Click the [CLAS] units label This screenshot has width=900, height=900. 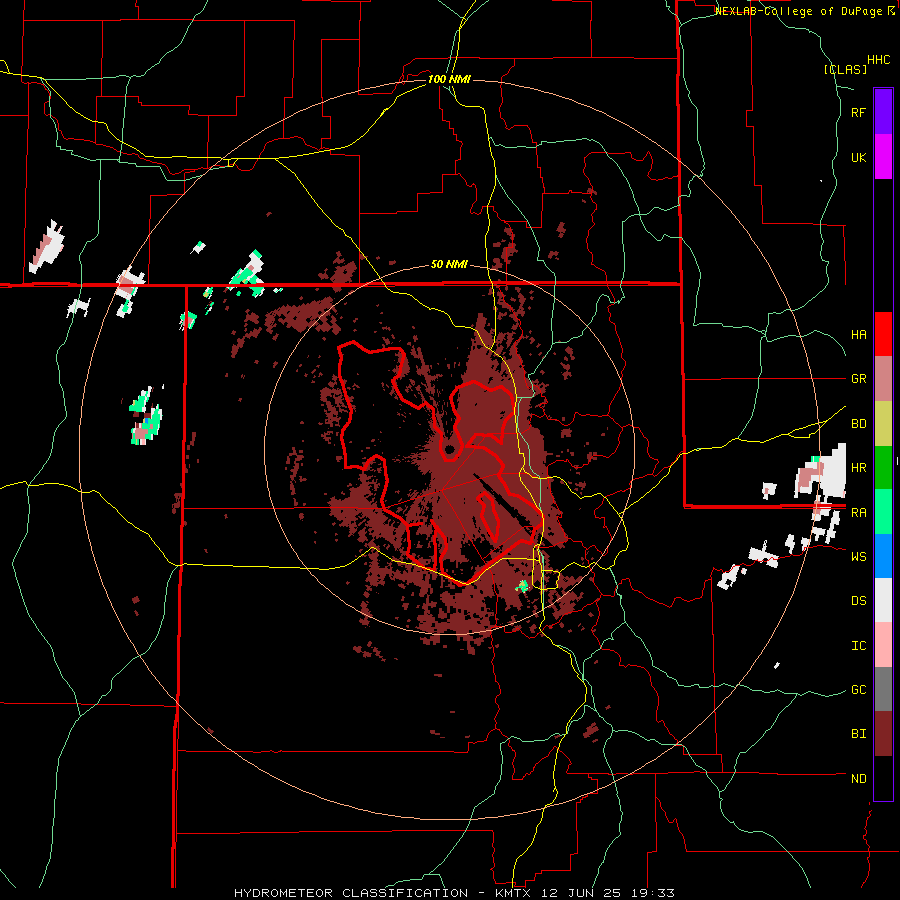845,70
